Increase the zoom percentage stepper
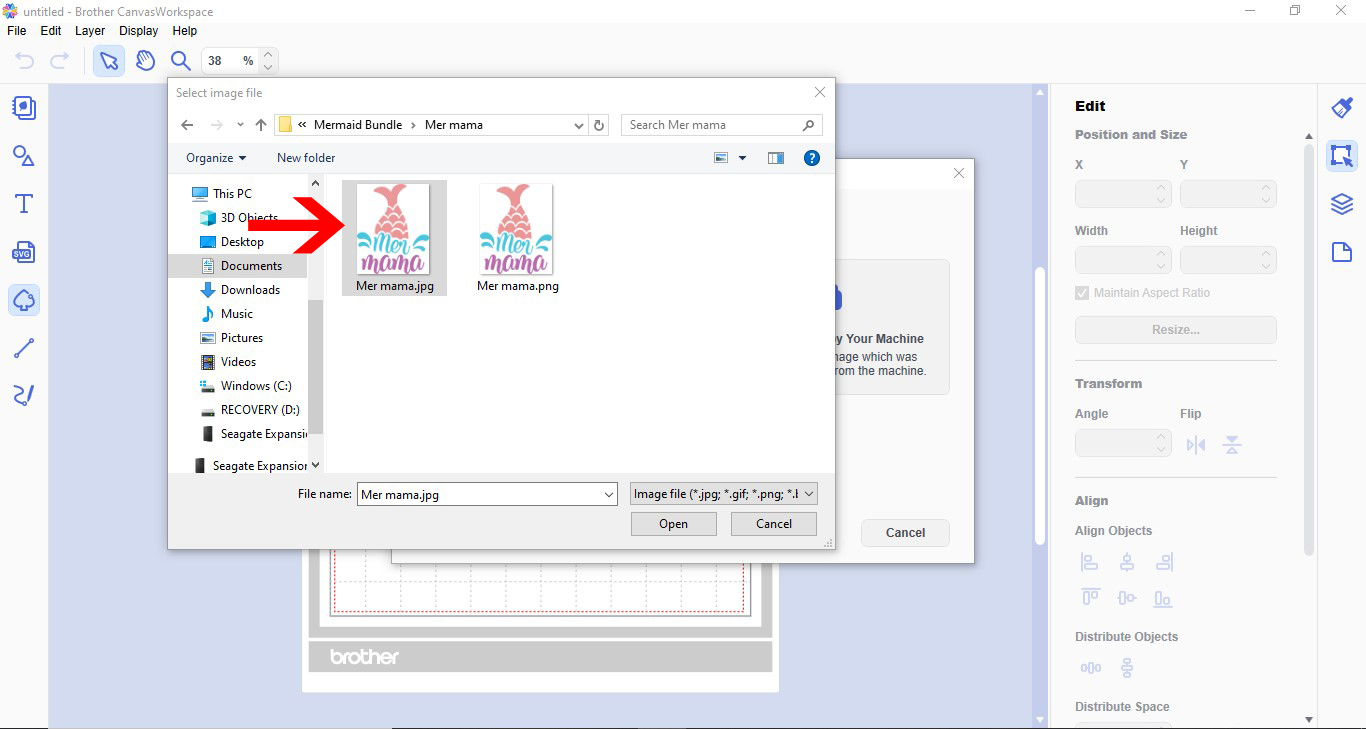 tap(268, 54)
